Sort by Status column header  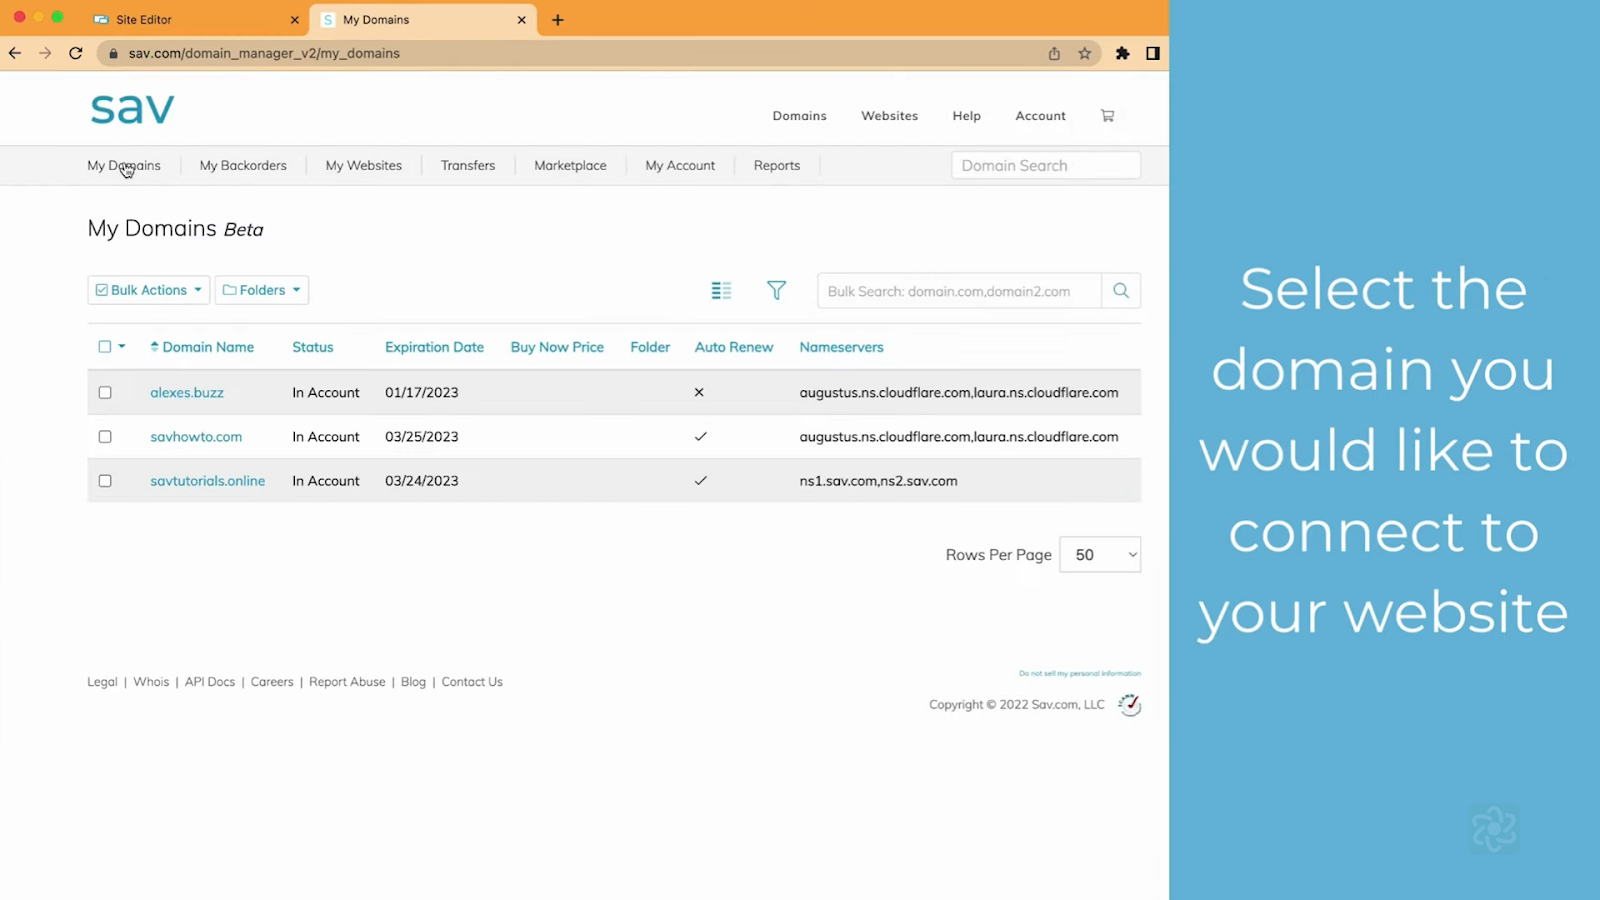click(313, 347)
